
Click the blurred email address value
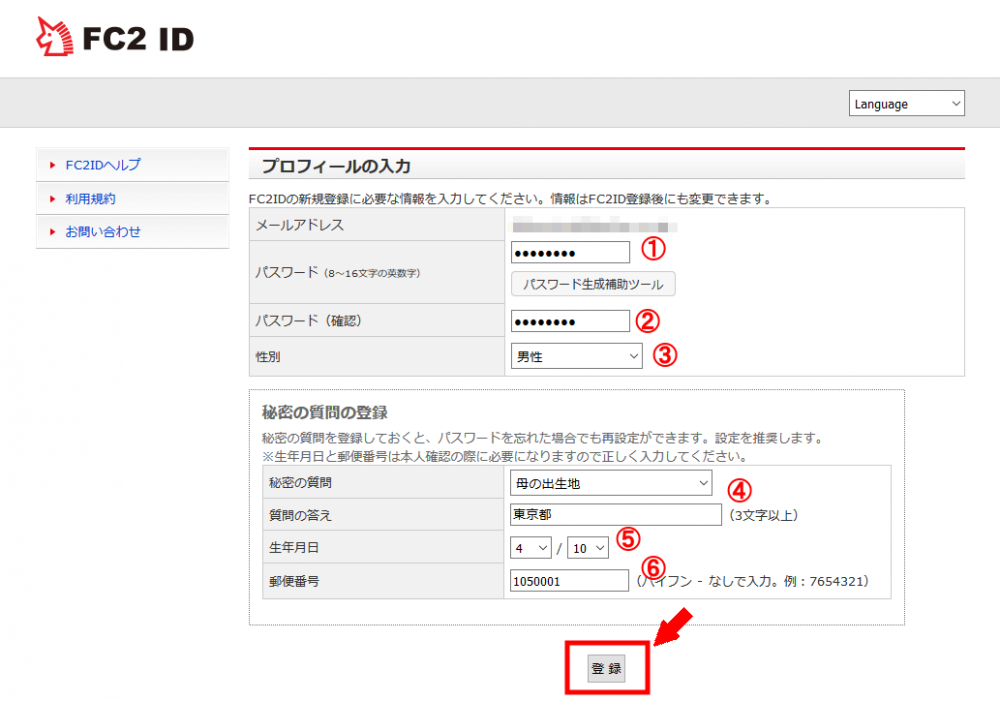click(594, 226)
